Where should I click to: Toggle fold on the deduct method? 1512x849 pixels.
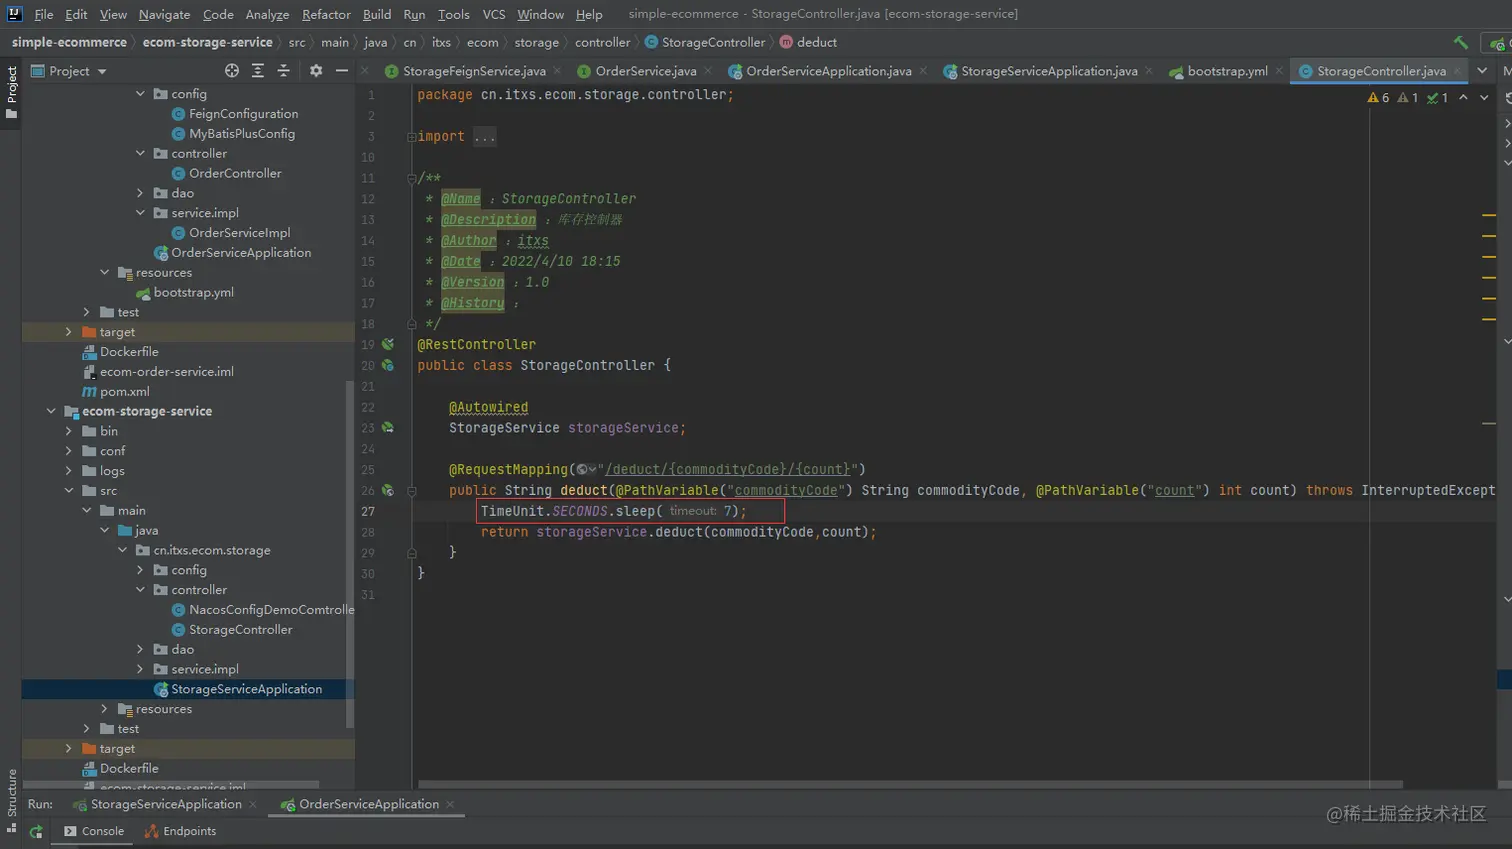[411, 491]
